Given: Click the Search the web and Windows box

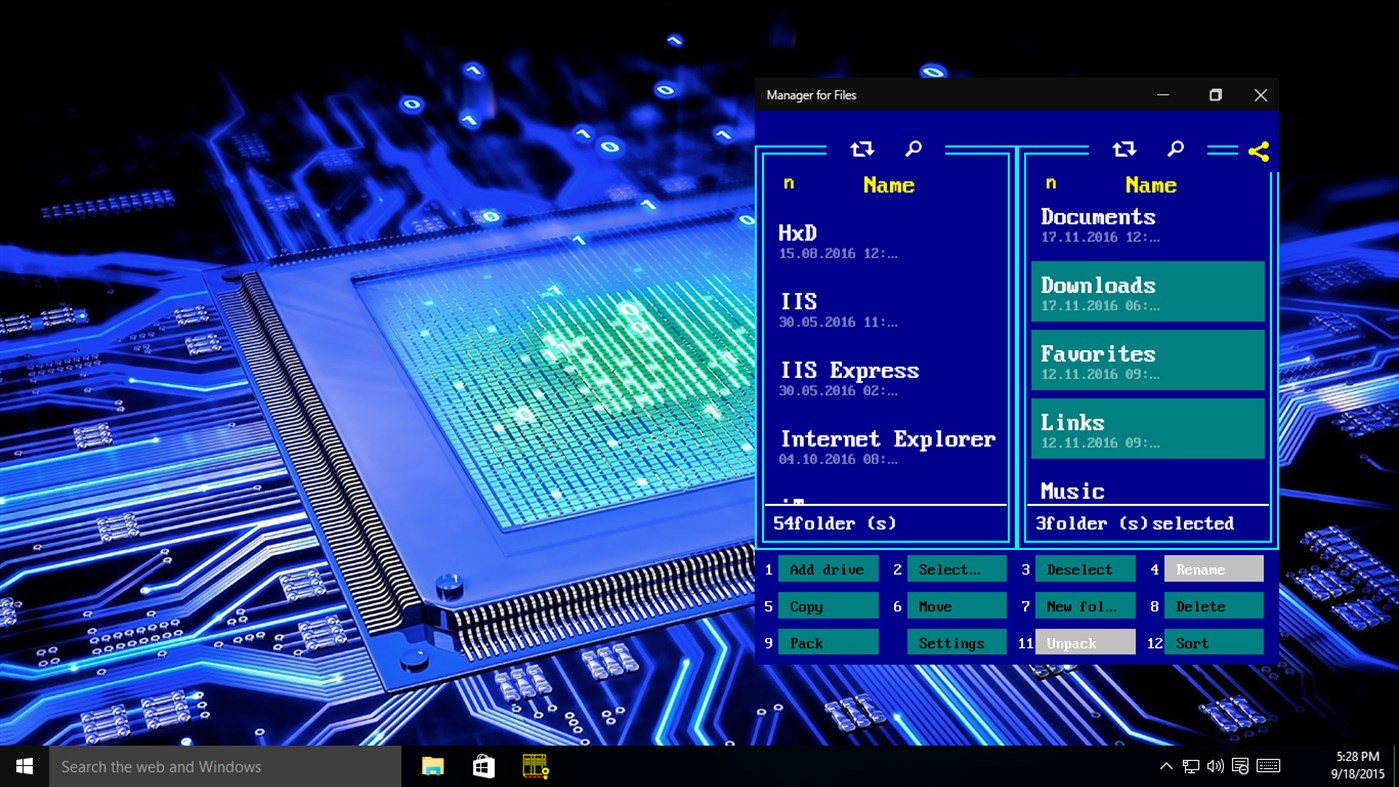Looking at the screenshot, I should [x=225, y=766].
